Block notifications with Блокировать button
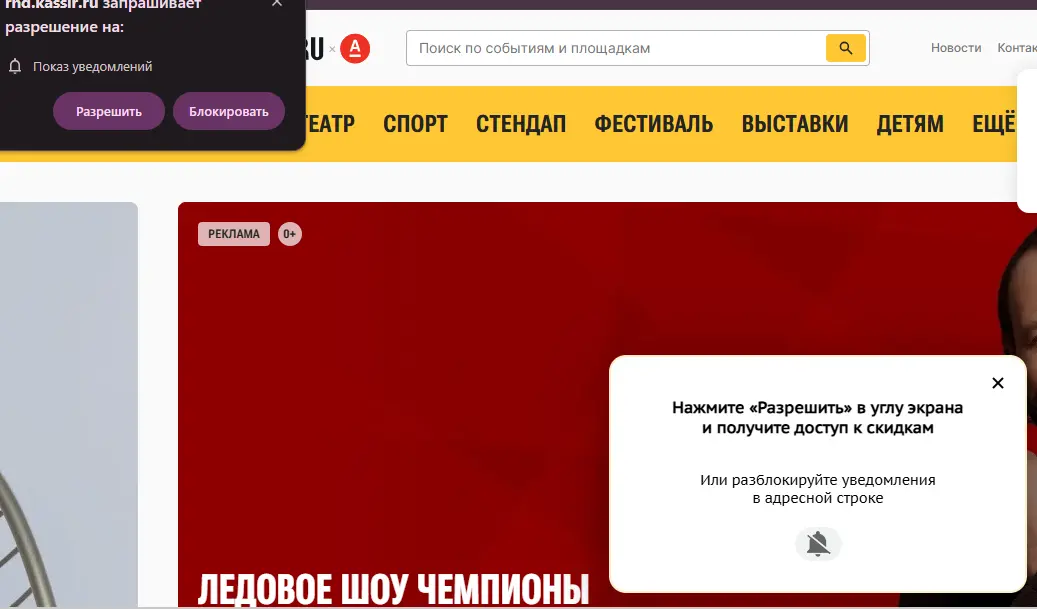 [x=229, y=111]
